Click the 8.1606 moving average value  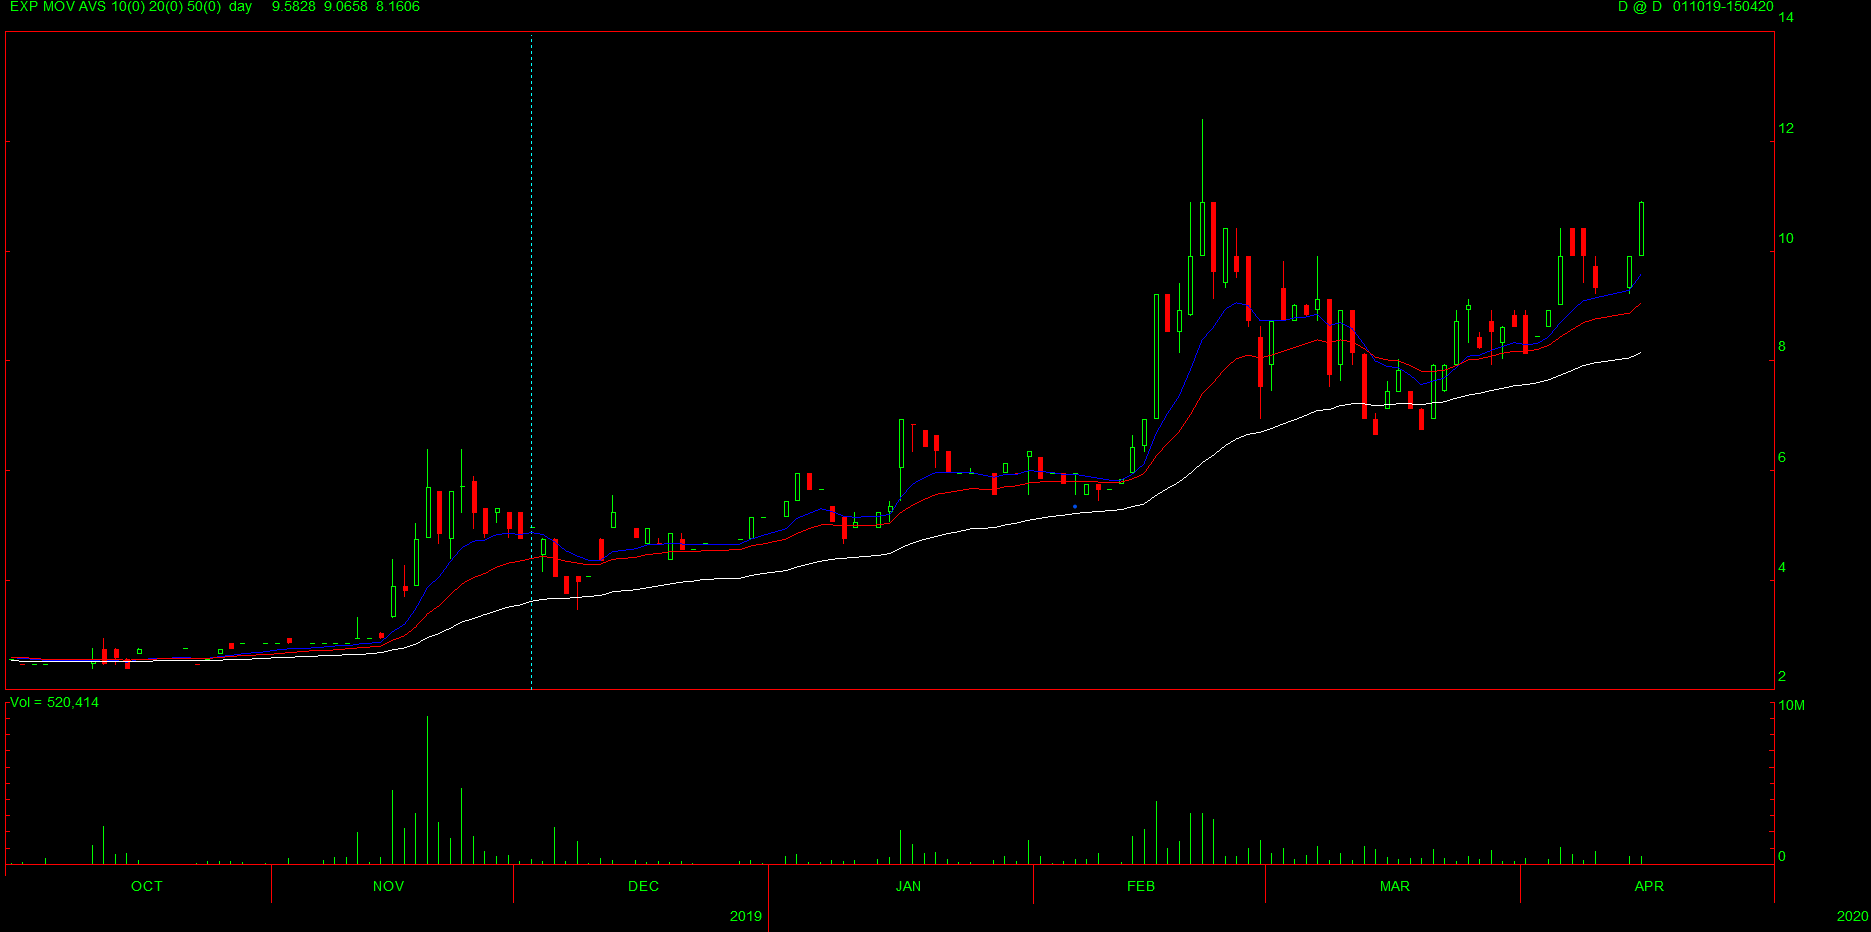pos(398,7)
